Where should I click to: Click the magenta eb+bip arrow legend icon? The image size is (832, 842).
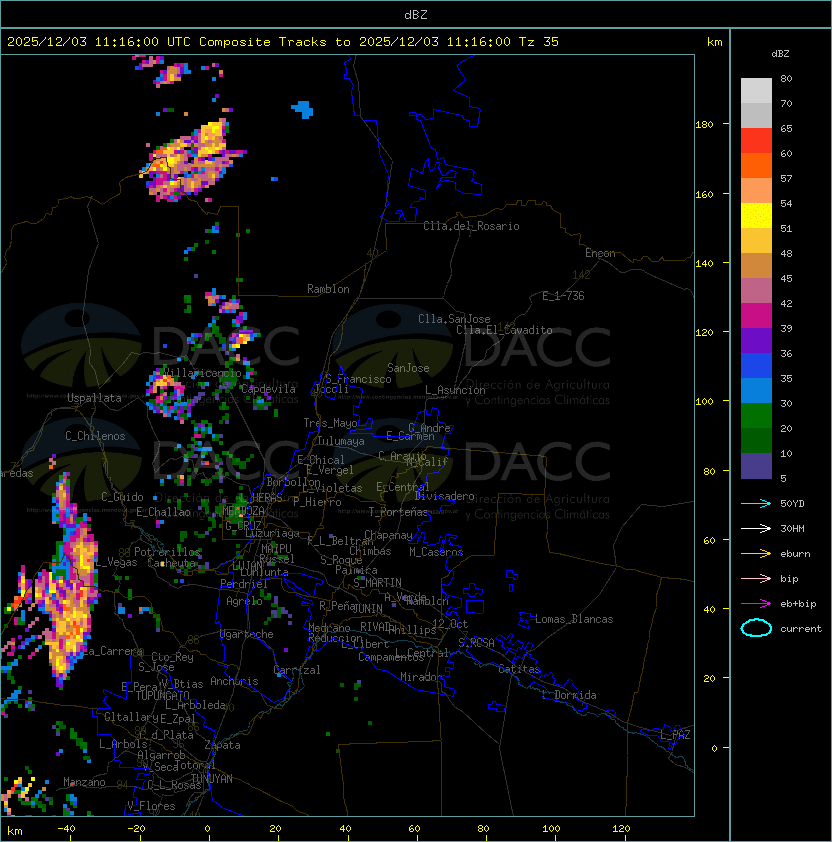tap(756, 604)
